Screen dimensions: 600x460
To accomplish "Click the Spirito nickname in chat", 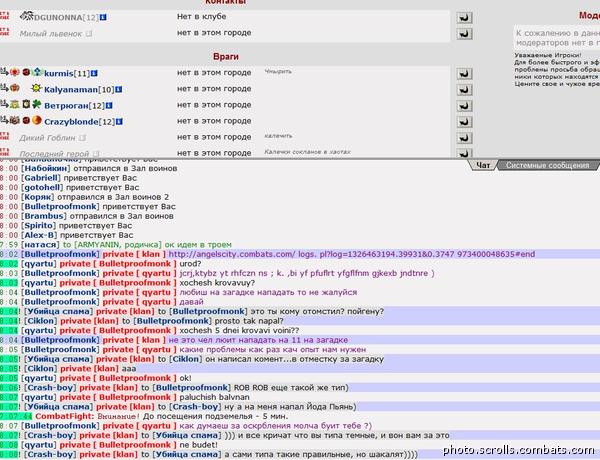I will [x=38, y=226].
